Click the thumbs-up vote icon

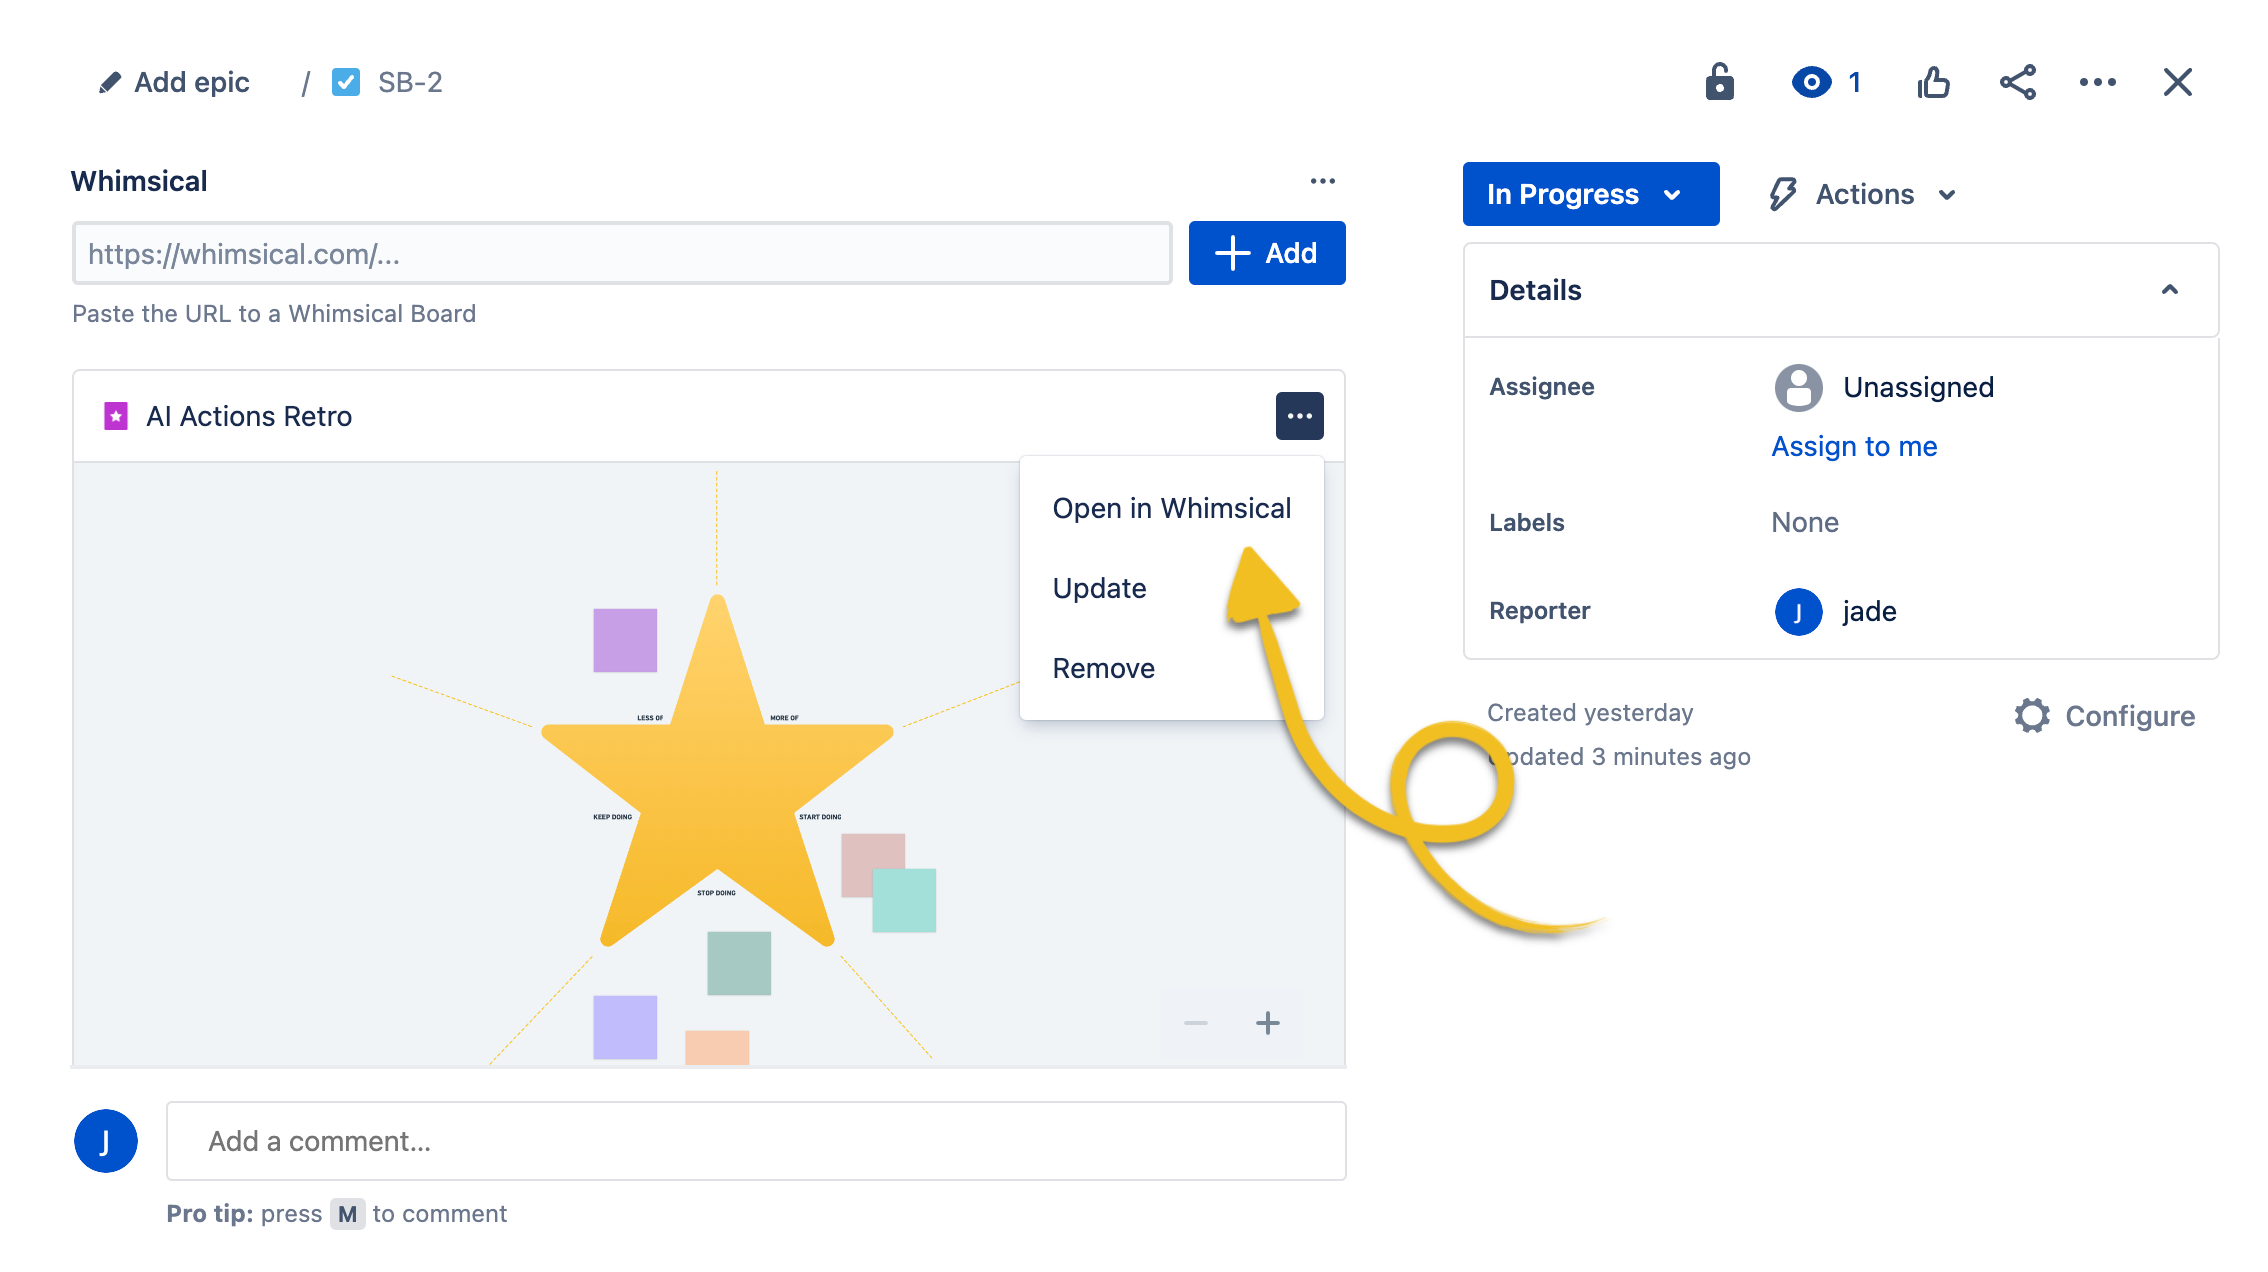coord(1933,82)
